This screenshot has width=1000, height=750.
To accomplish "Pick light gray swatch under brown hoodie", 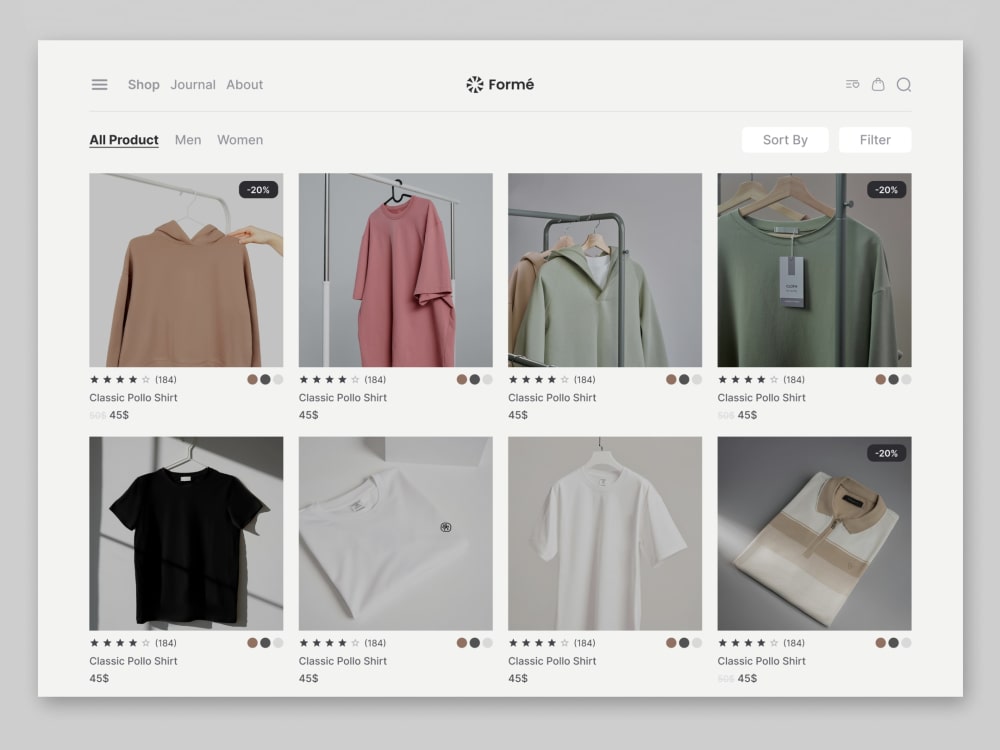I will [278, 379].
